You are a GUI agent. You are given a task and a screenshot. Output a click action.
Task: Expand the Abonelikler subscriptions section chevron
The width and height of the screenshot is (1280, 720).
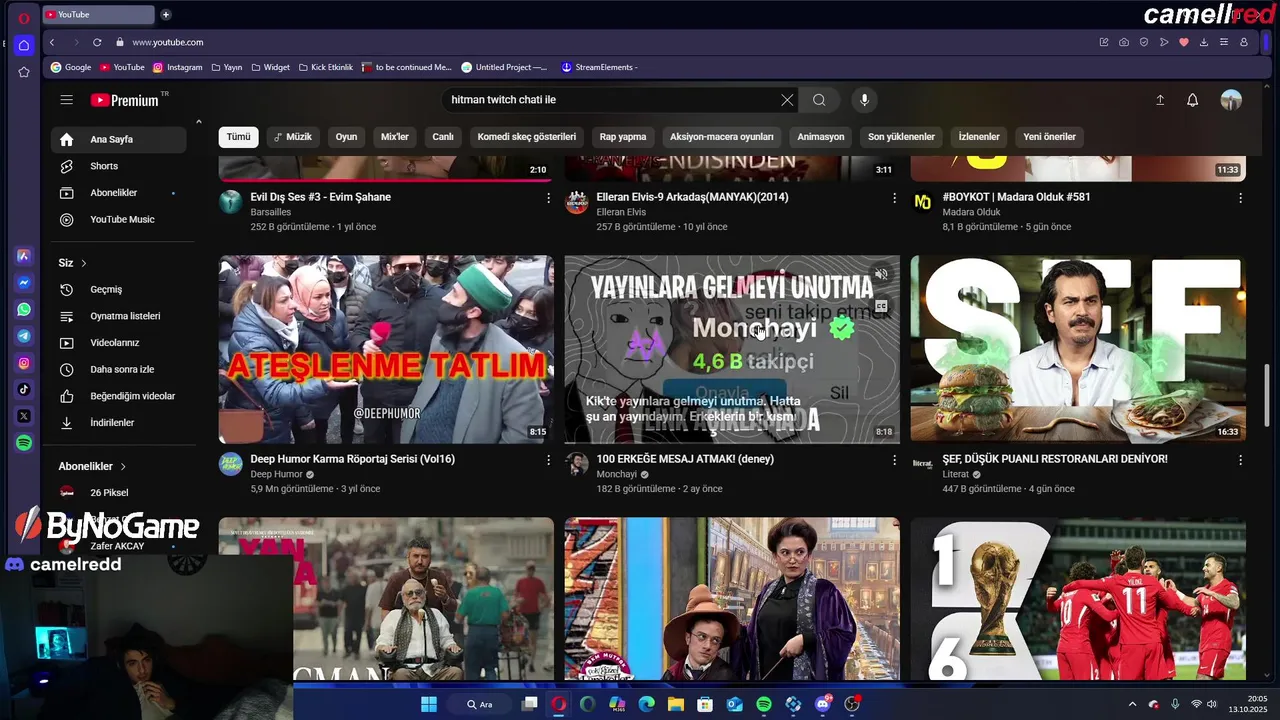pyautogui.click(x=124, y=467)
